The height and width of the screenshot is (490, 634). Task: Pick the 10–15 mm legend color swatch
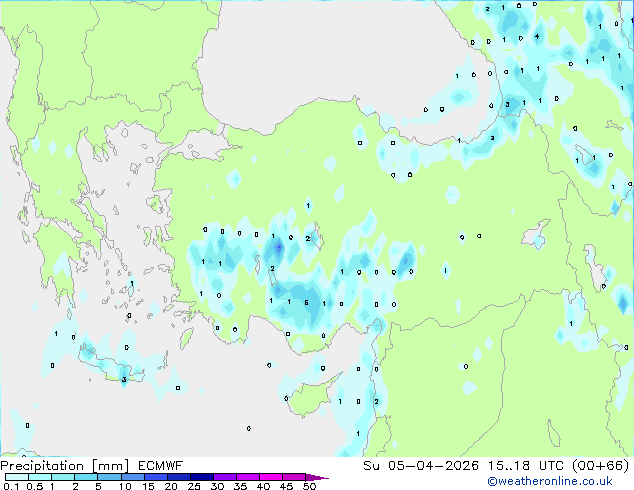coord(132,477)
